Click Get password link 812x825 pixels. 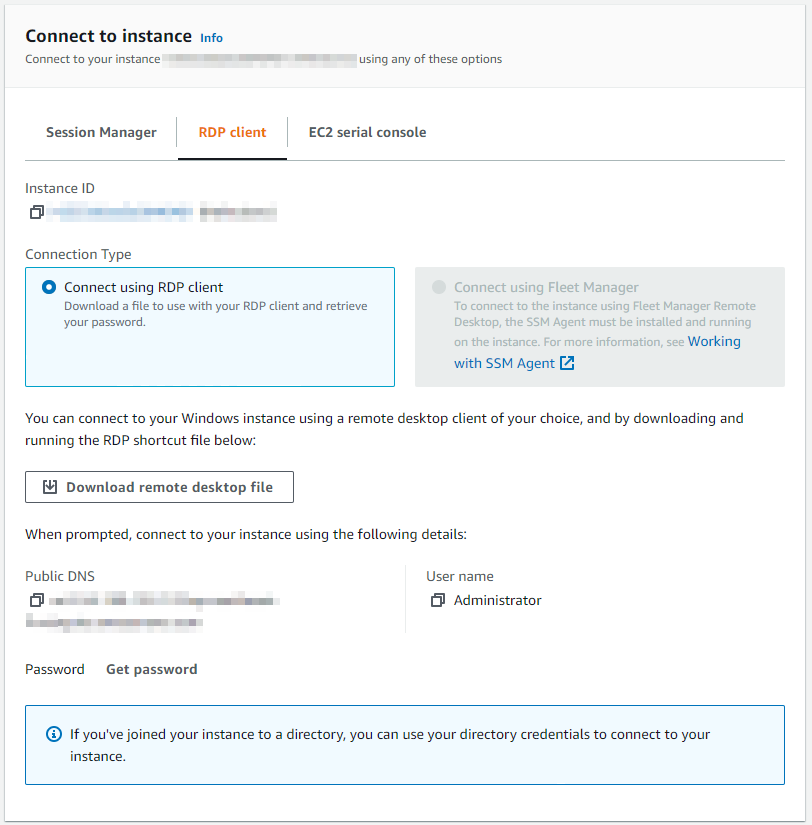pyautogui.click(x=152, y=669)
